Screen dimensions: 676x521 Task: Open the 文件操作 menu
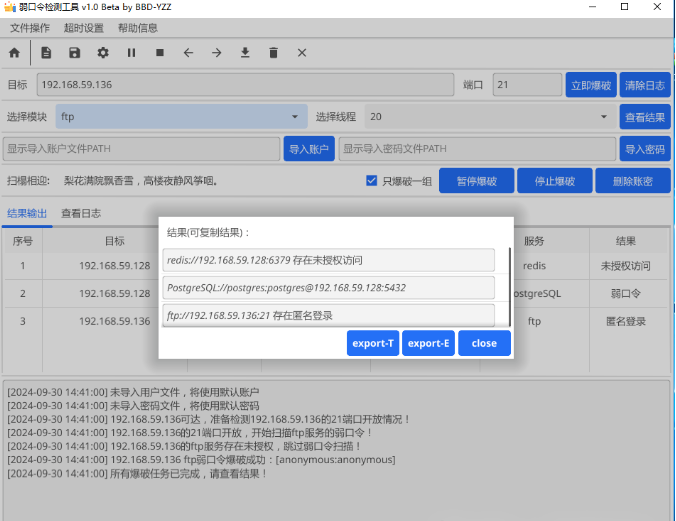[x=30, y=28]
